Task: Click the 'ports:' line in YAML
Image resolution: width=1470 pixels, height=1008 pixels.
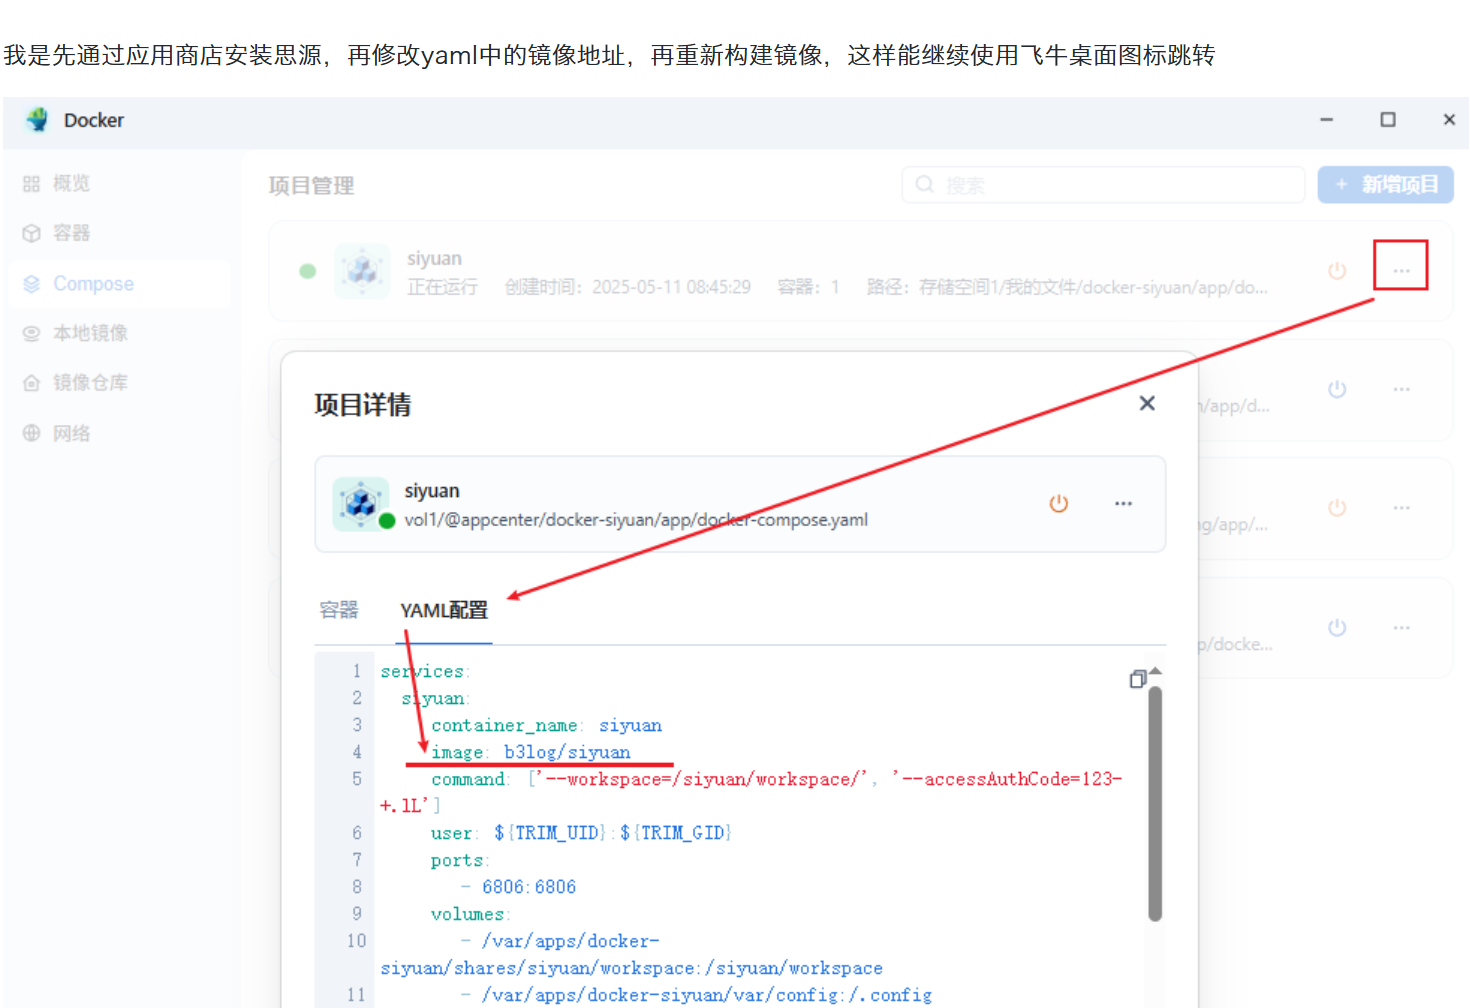Action: click(x=460, y=860)
